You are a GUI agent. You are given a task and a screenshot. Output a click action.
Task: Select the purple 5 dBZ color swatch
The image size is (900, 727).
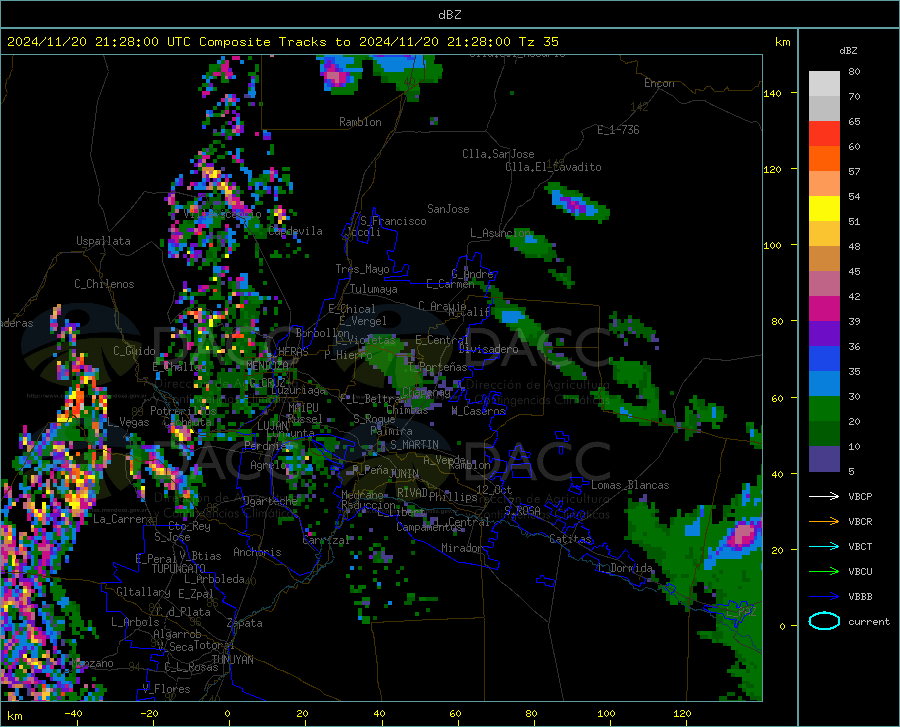pyautogui.click(x=824, y=459)
